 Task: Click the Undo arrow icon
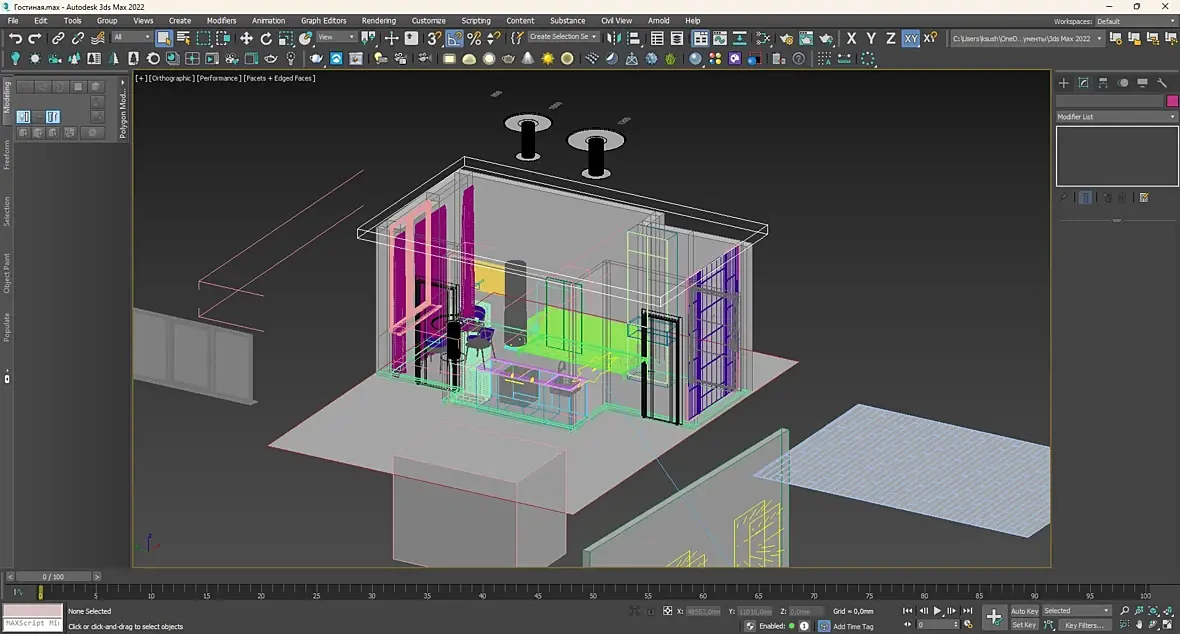coord(15,38)
